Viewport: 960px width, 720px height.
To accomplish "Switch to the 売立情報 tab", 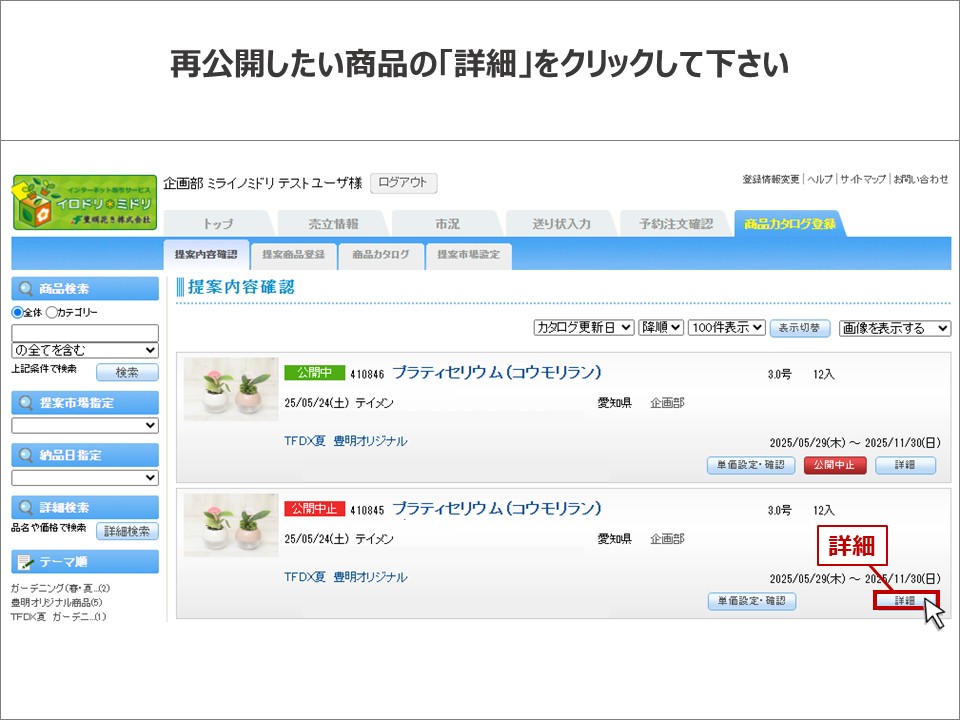I will click(x=332, y=224).
